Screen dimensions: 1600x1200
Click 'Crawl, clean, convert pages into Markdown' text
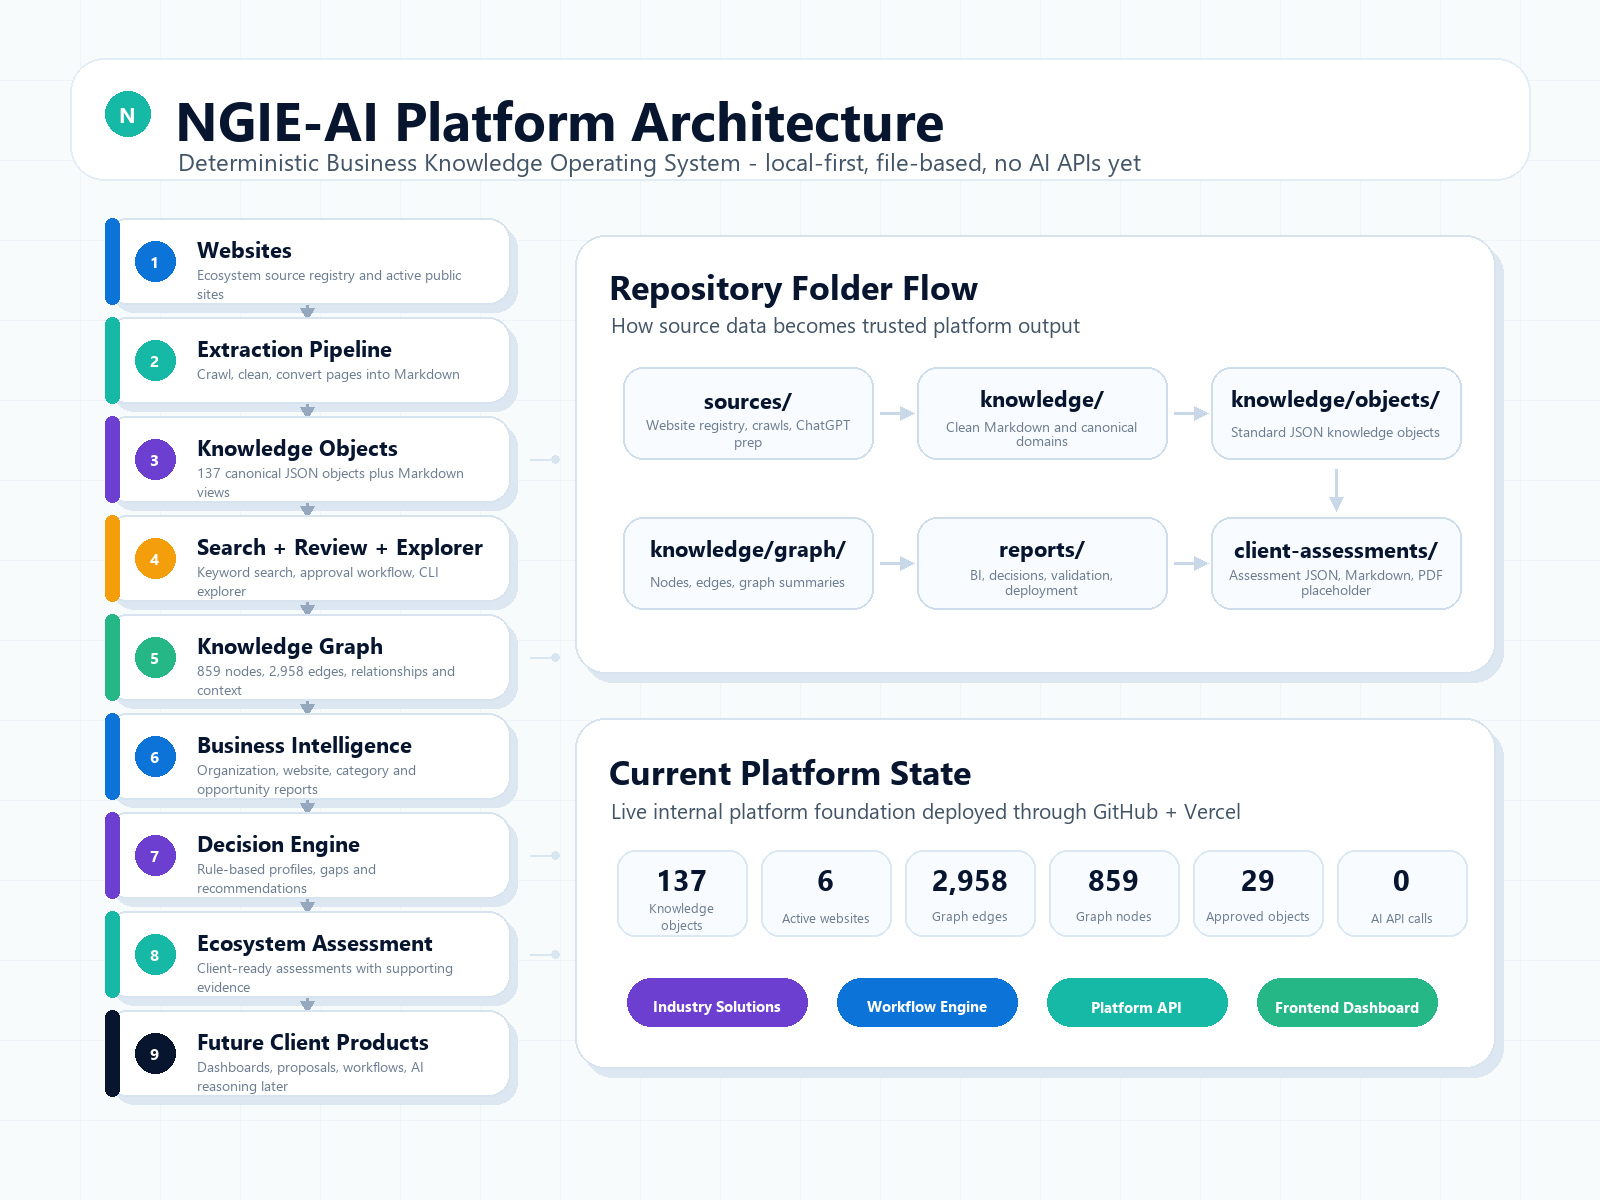[x=328, y=375]
